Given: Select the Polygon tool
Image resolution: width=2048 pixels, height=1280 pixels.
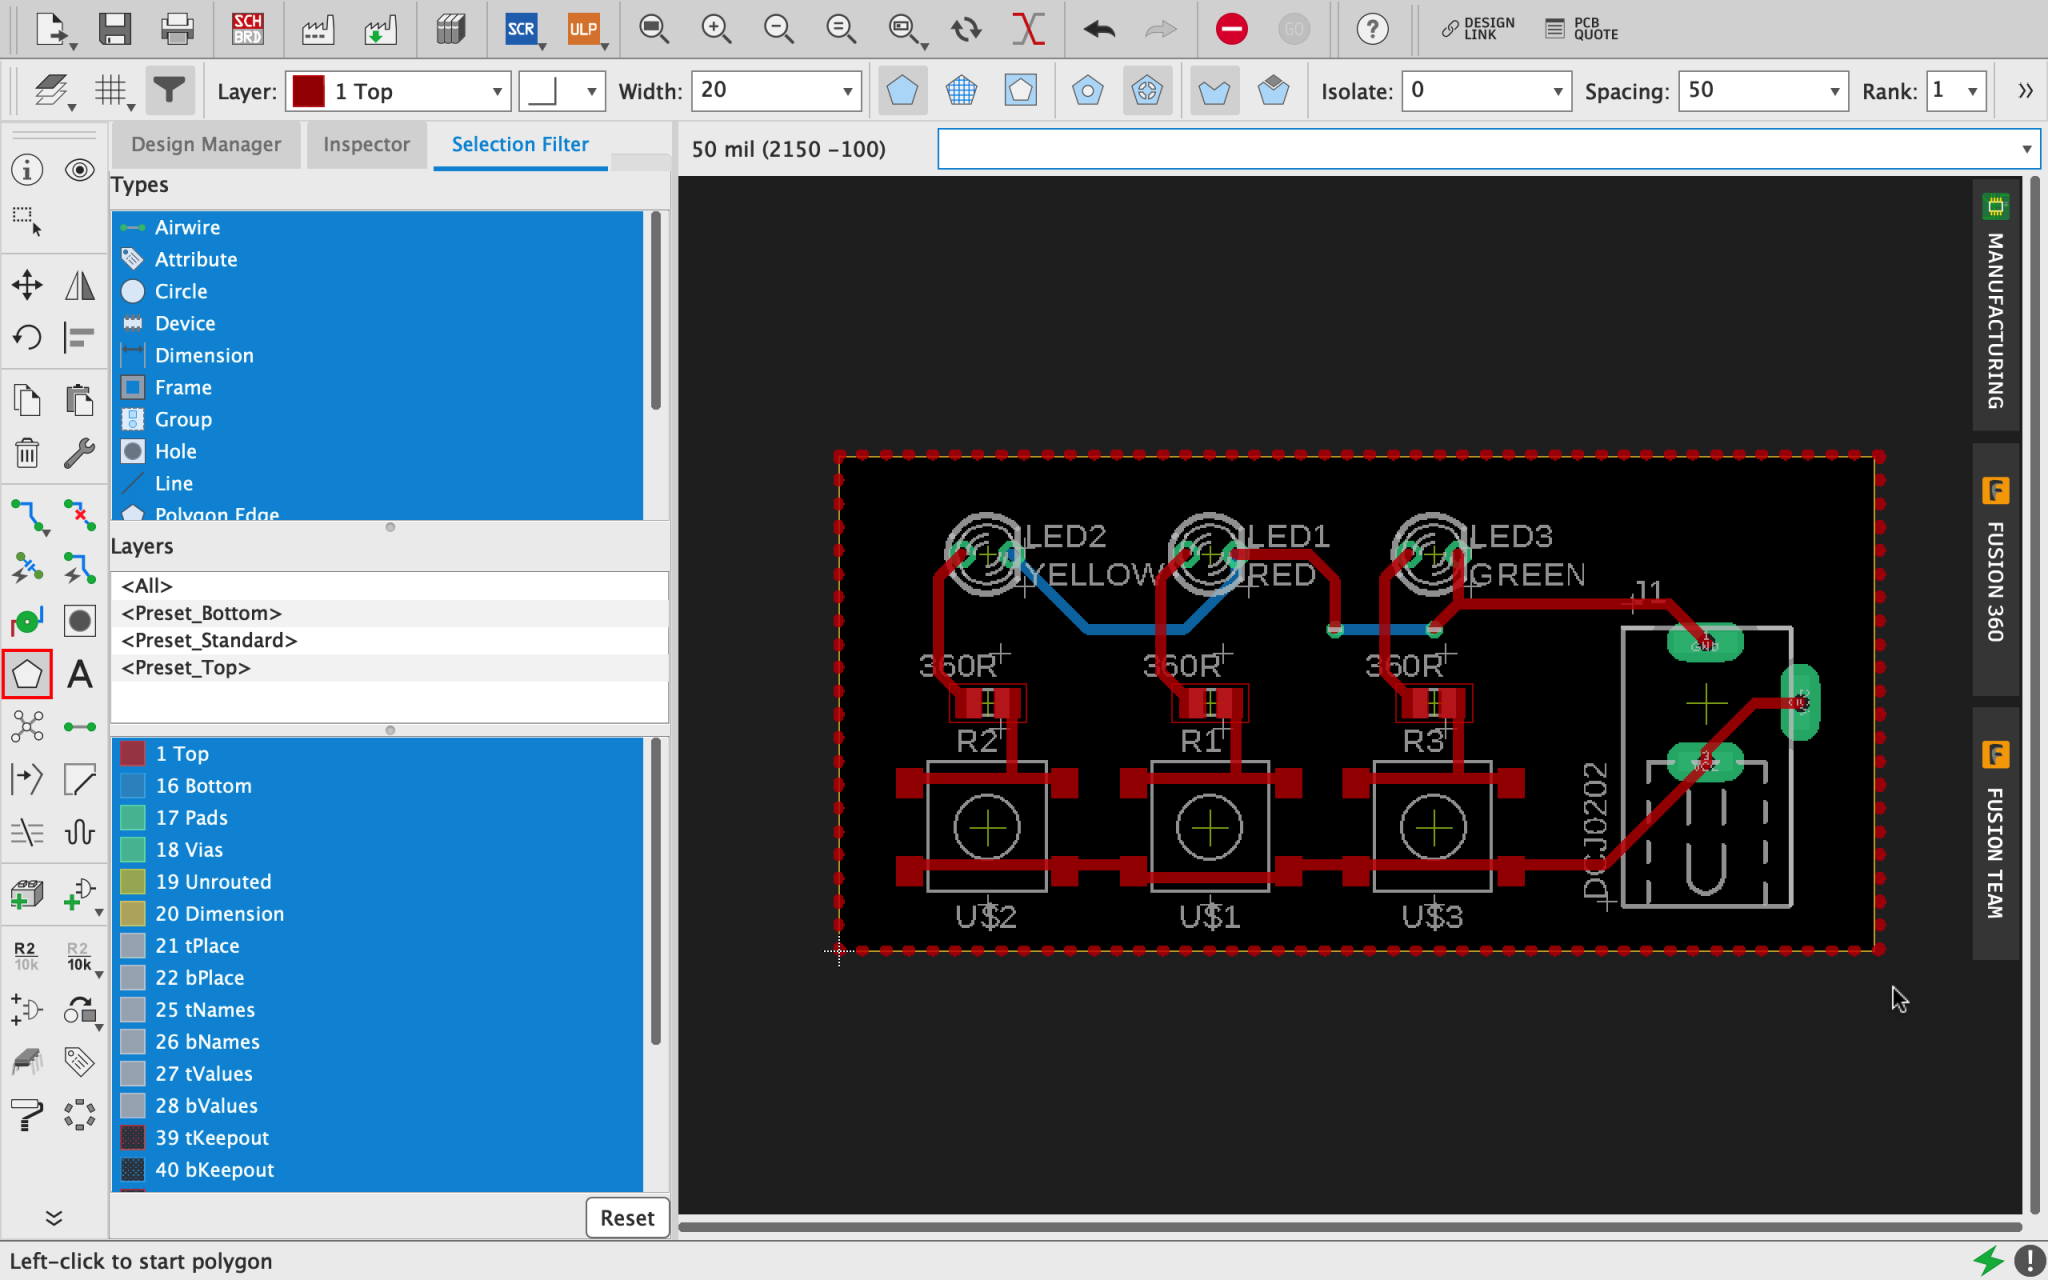Looking at the screenshot, I should [x=27, y=674].
